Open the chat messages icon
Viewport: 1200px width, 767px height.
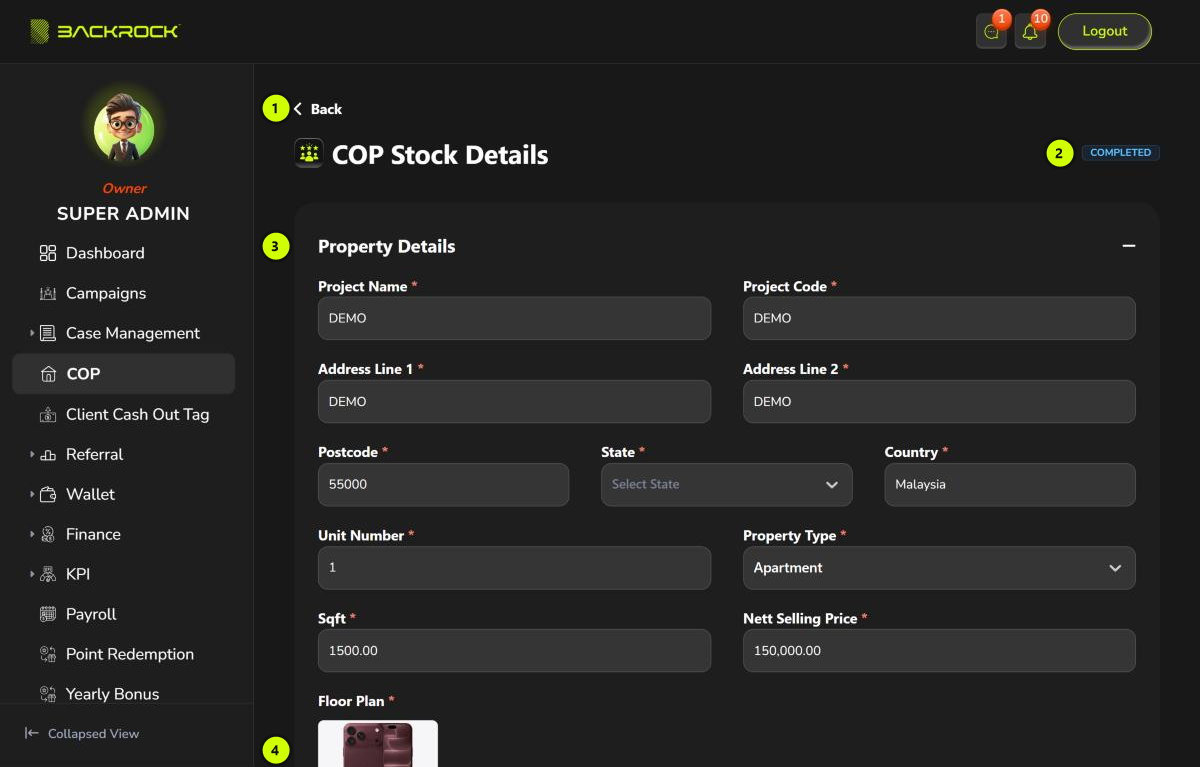tap(991, 32)
